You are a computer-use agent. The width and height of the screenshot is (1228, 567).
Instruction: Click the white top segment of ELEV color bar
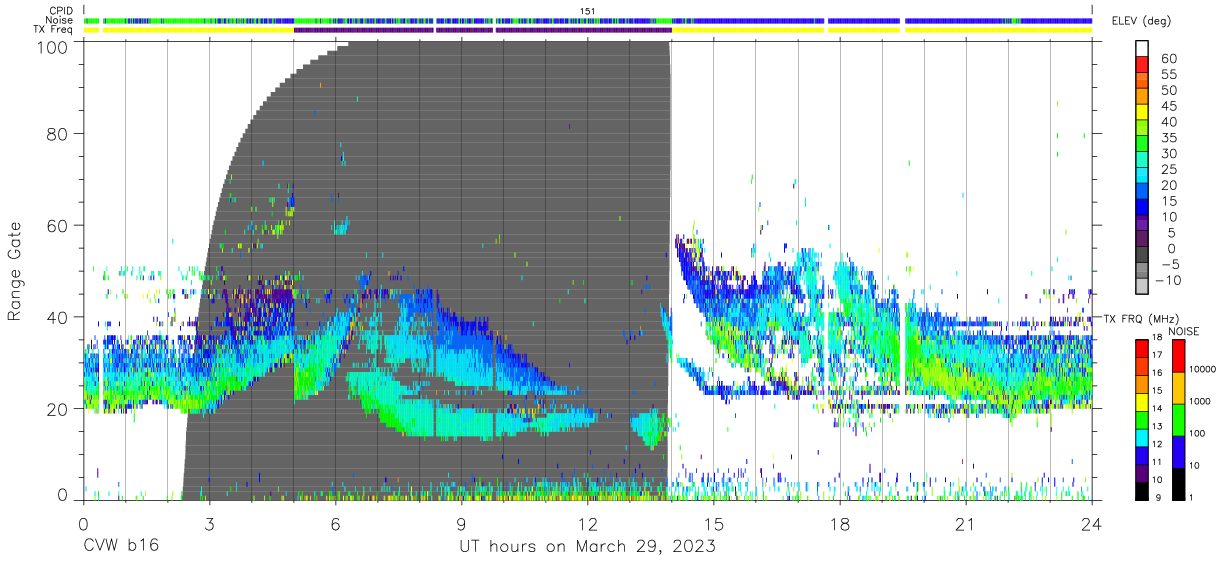point(1141,48)
